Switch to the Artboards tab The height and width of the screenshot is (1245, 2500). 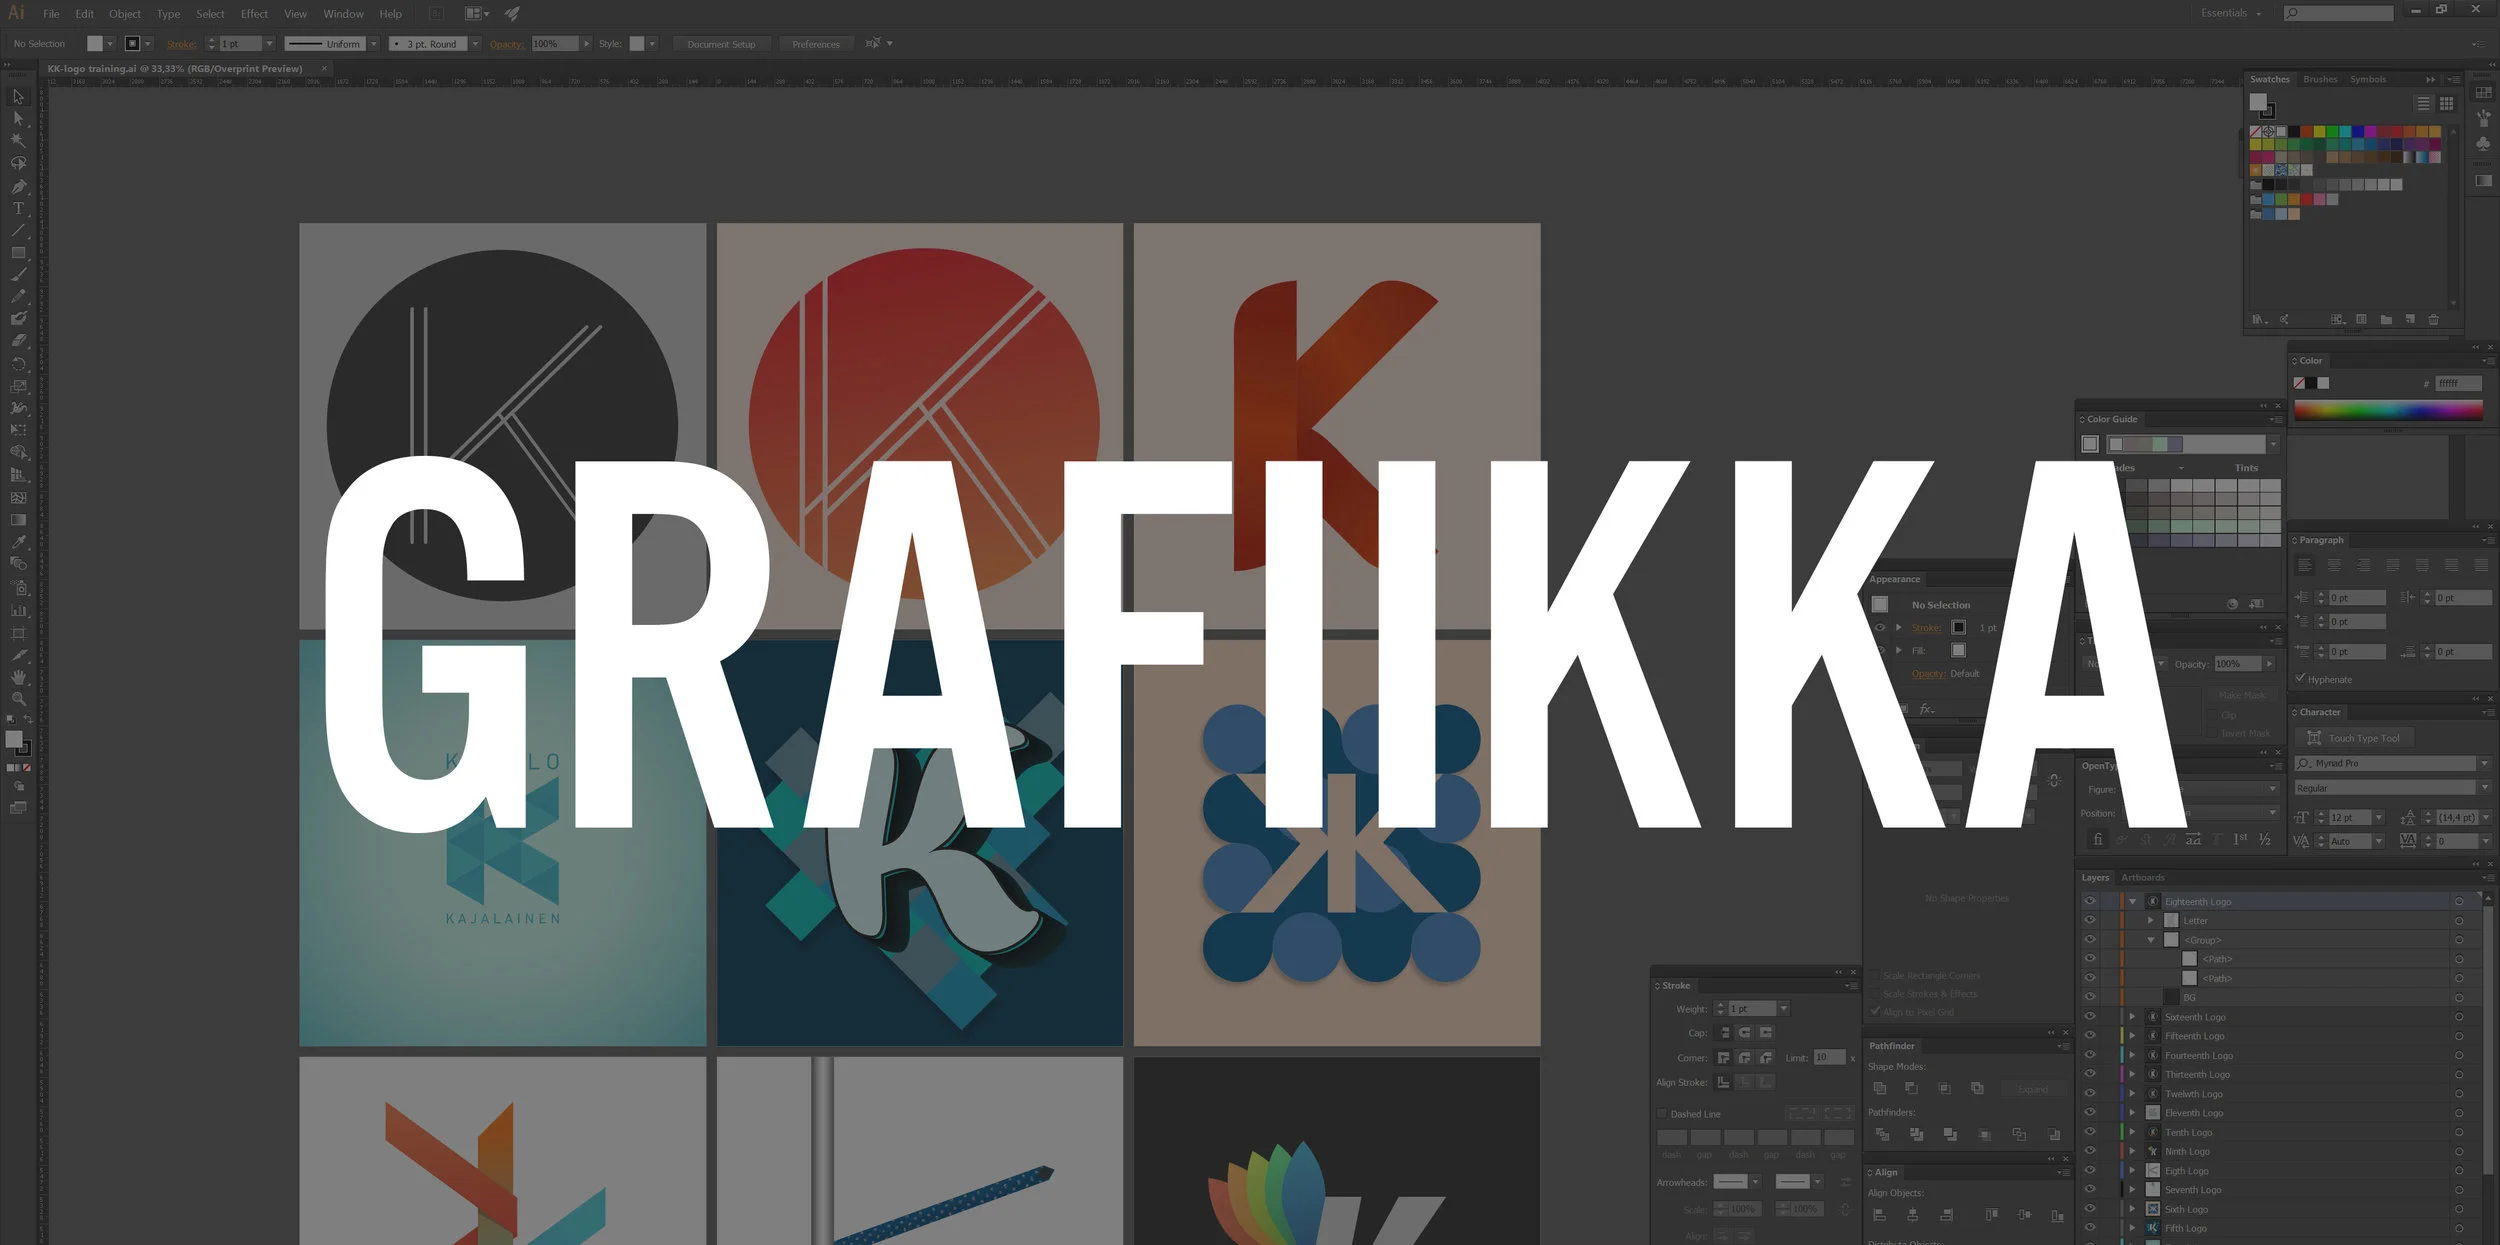(2142, 877)
